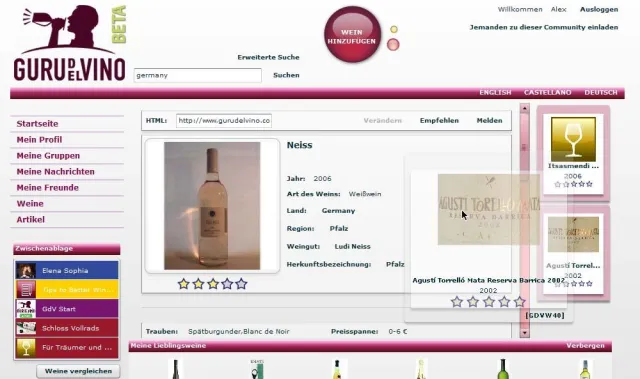The image size is (640, 379).
Task: Click the Suchen button
Action: [286, 75]
